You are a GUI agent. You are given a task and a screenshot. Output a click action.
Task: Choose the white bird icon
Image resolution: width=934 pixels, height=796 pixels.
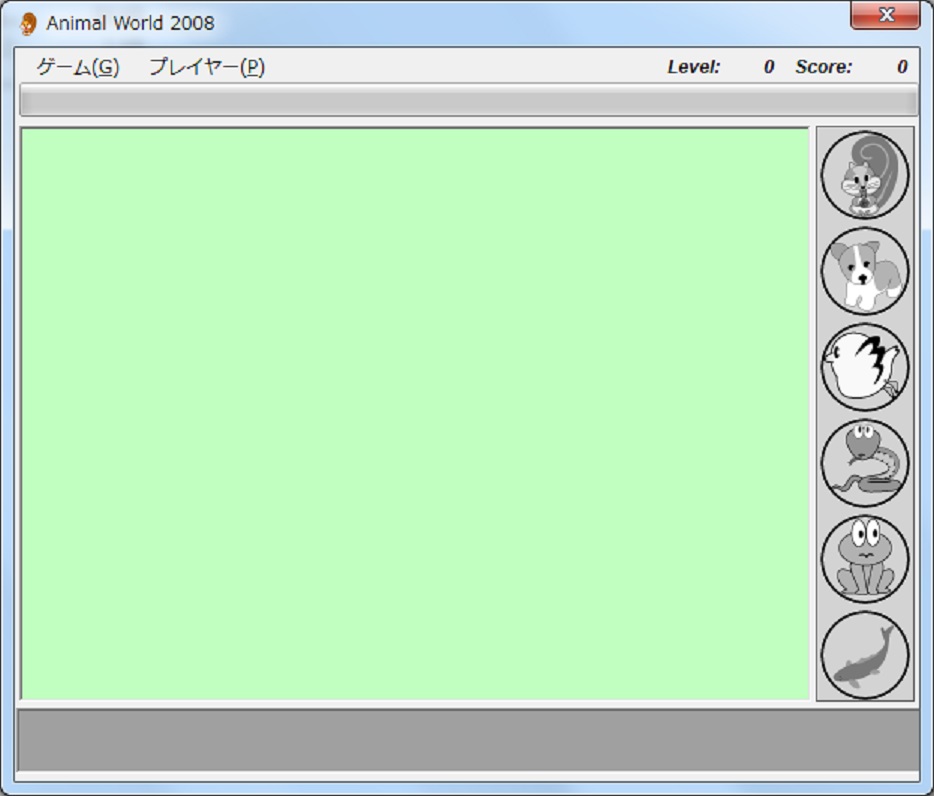tap(865, 367)
